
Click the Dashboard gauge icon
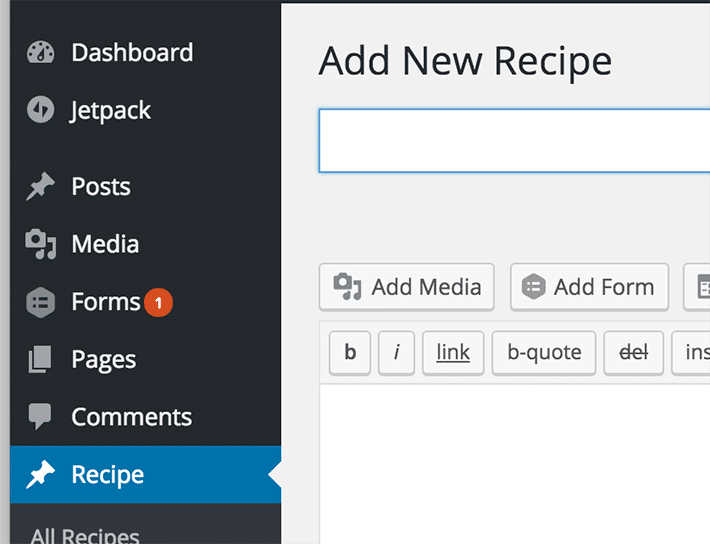(x=40, y=53)
